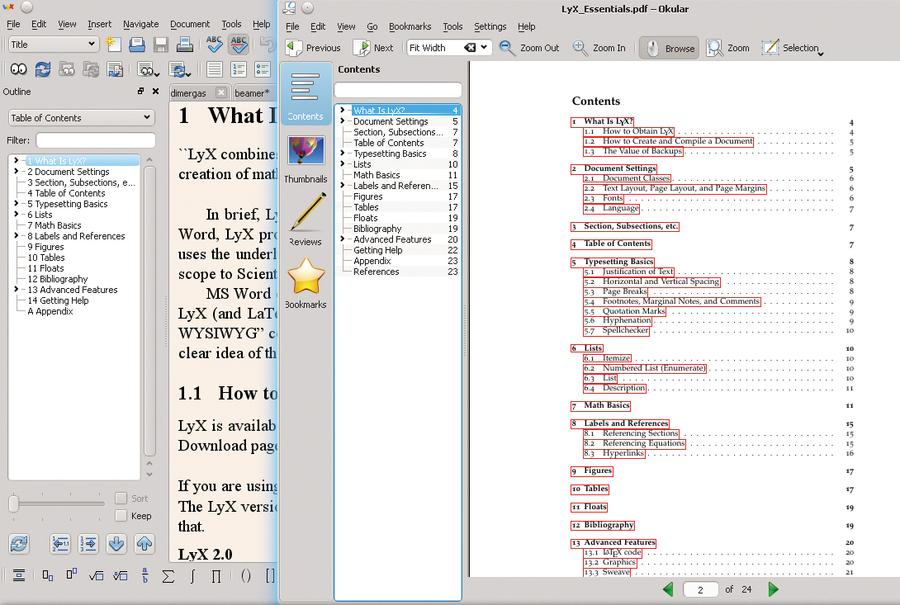Screen dimensions: 900x605
Task: Click the Outline Filter input field
Action: click(x=95, y=140)
